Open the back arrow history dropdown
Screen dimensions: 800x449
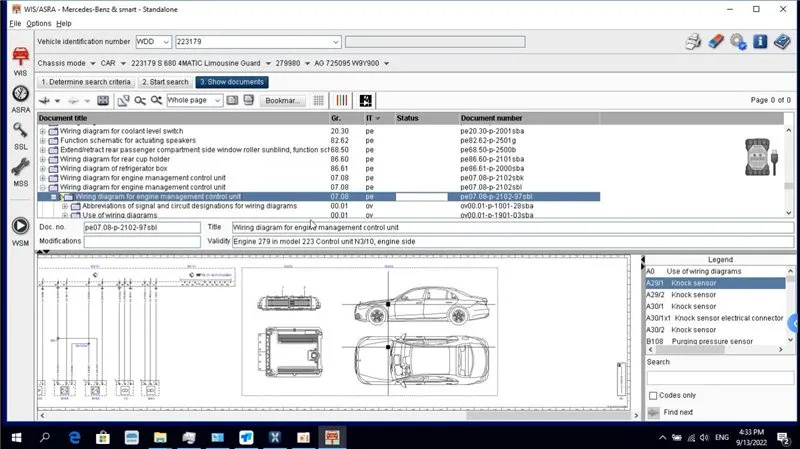pyautogui.click(x=57, y=101)
